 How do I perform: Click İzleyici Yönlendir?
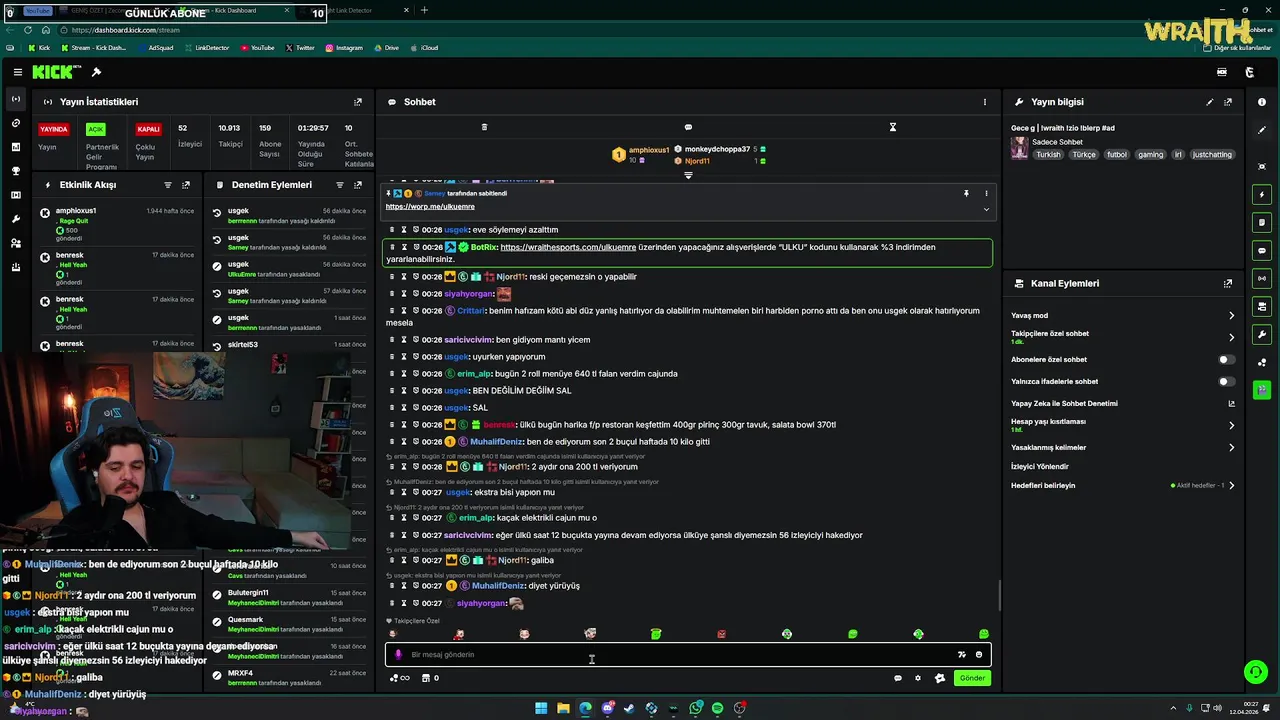[1040, 466]
